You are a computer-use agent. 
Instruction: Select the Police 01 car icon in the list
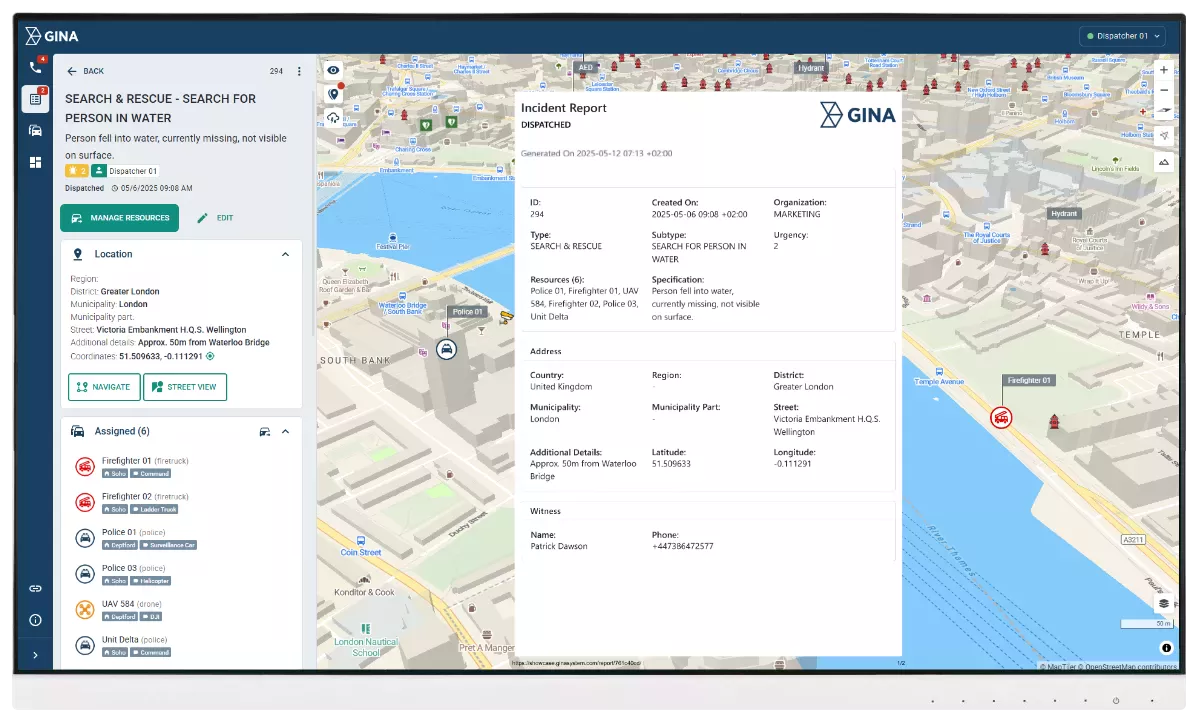85,538
